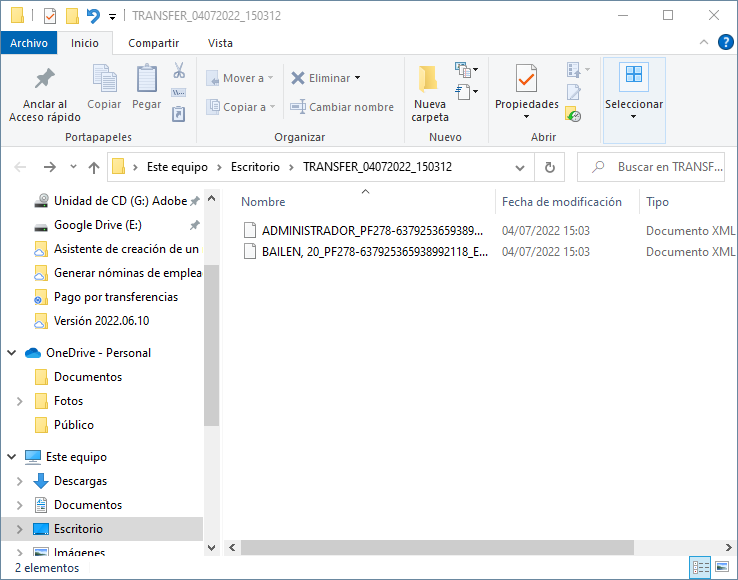Open recent locations dropdown chevron

point(73,167)
